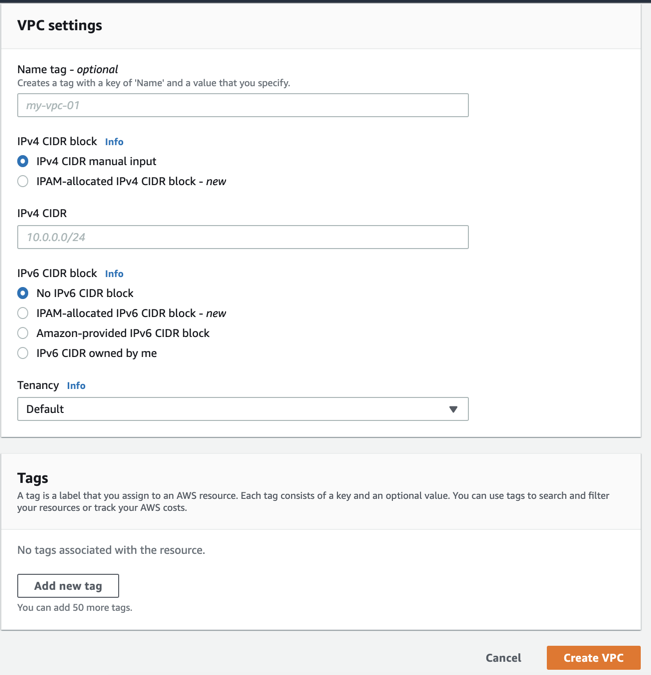Image resolution: width=651 pixels, height=675 pixels.
Task: Click the Name tag input field
Action: pyautogui.click(x=242, y=105)
